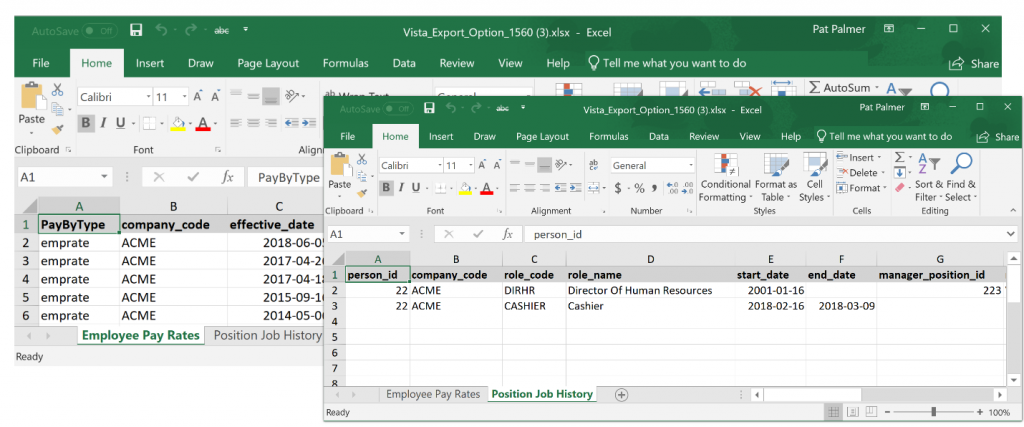This screenshot has width=1024, height=427.
Task: Click the red Font Color button in front window
Action: (x=486, y=189)
